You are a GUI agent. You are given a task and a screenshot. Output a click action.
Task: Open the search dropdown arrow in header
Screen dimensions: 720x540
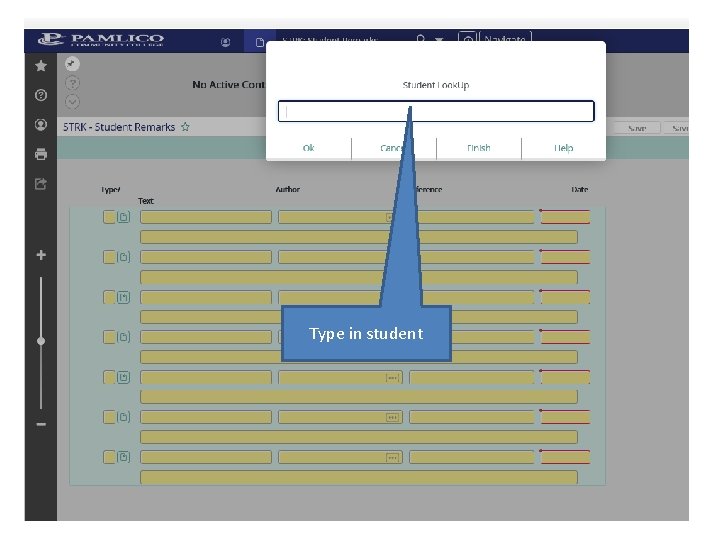[x=439, y=40]
